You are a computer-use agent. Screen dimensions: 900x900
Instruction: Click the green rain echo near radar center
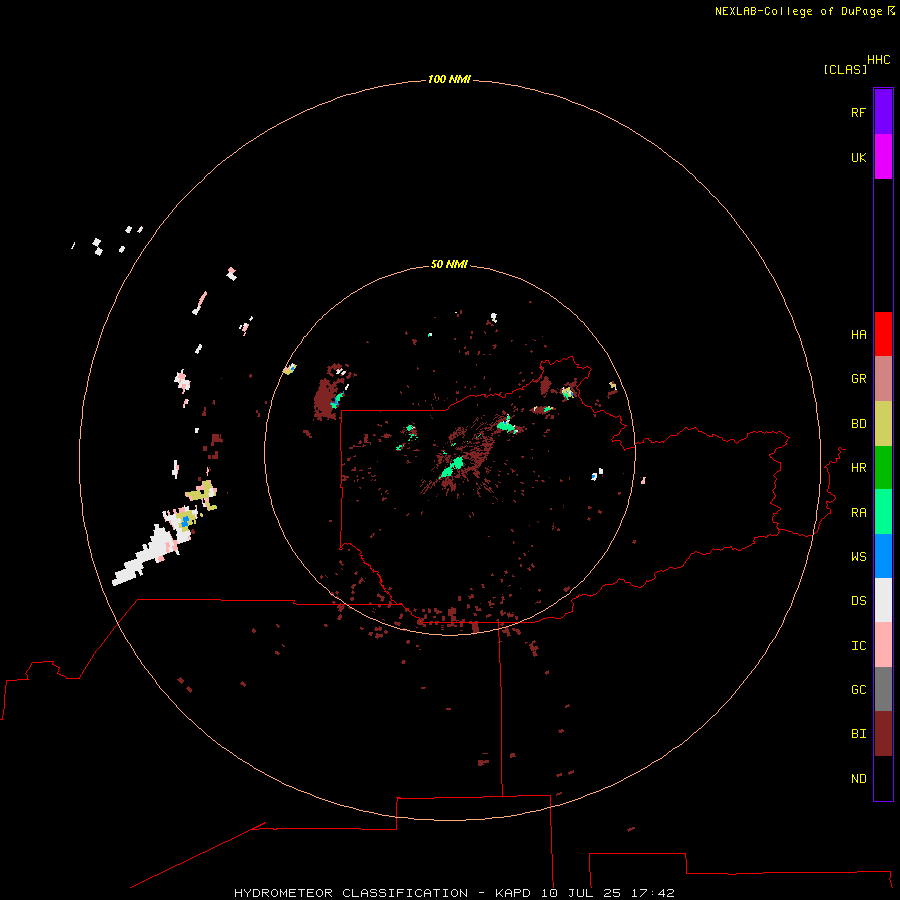click(452, 468)
